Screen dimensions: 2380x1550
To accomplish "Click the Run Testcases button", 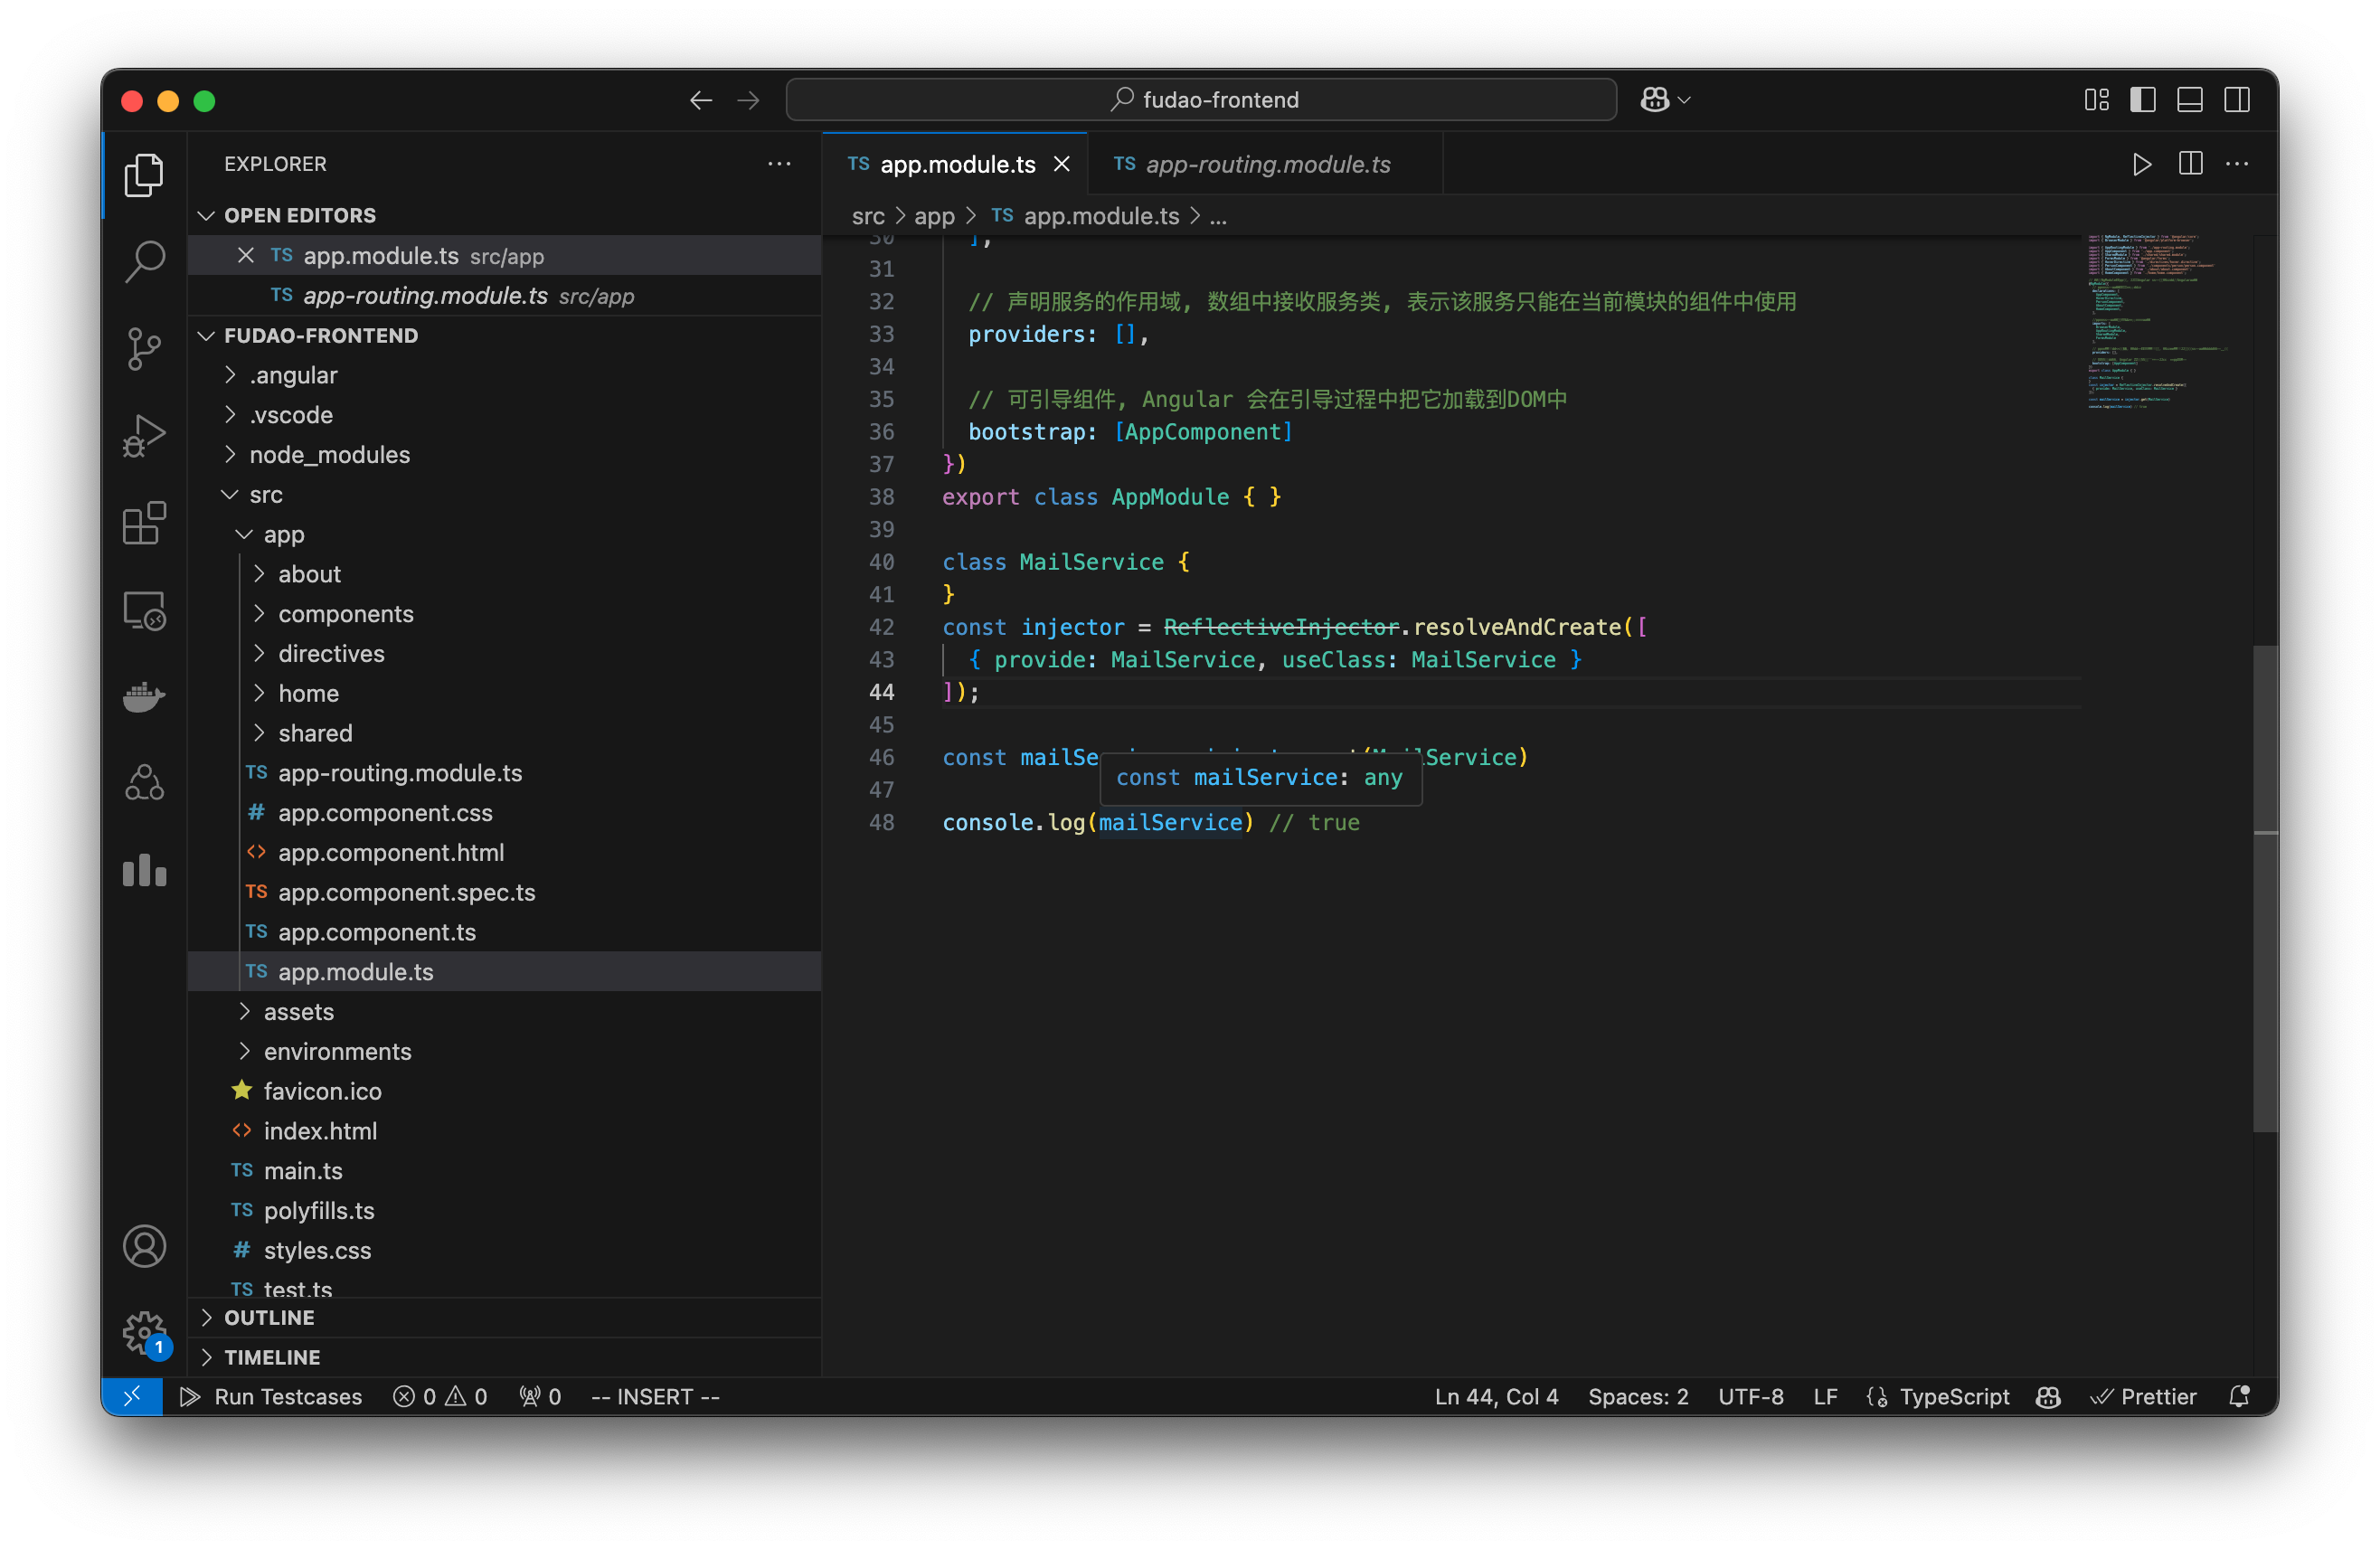I will [x=273, y=1396].
